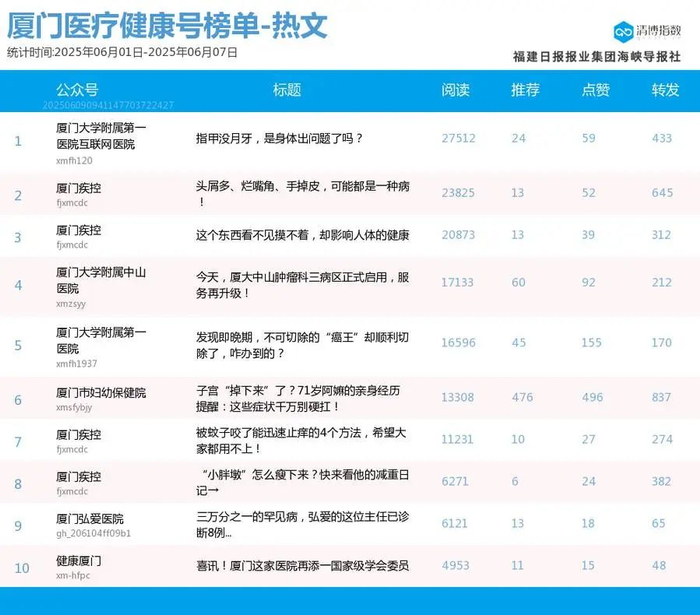Open article 头屑多、烂嘴角、手掉皮
Image resolution: width=700 pixels, height=615 pixels.
tap(303, 194)
